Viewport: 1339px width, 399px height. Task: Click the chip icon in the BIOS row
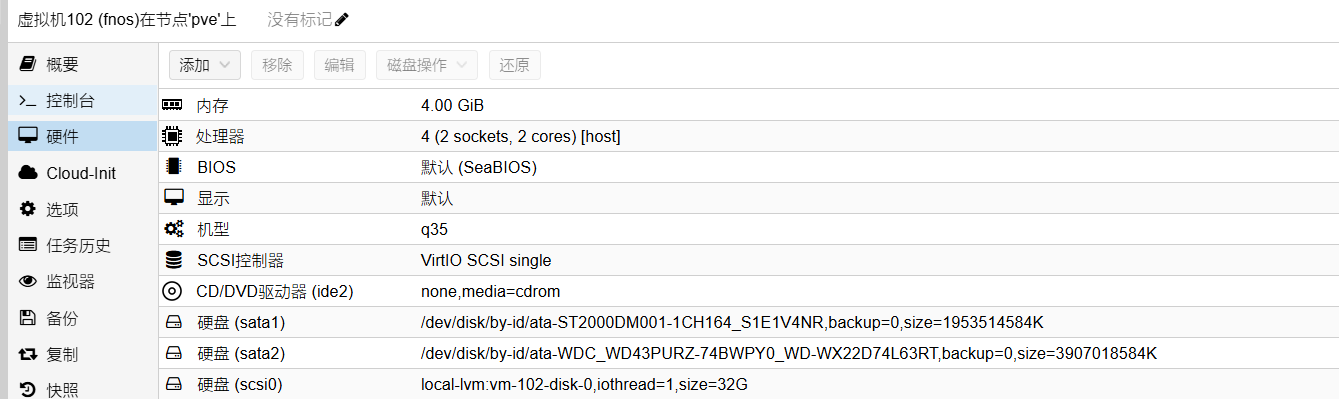pos(173,167)
